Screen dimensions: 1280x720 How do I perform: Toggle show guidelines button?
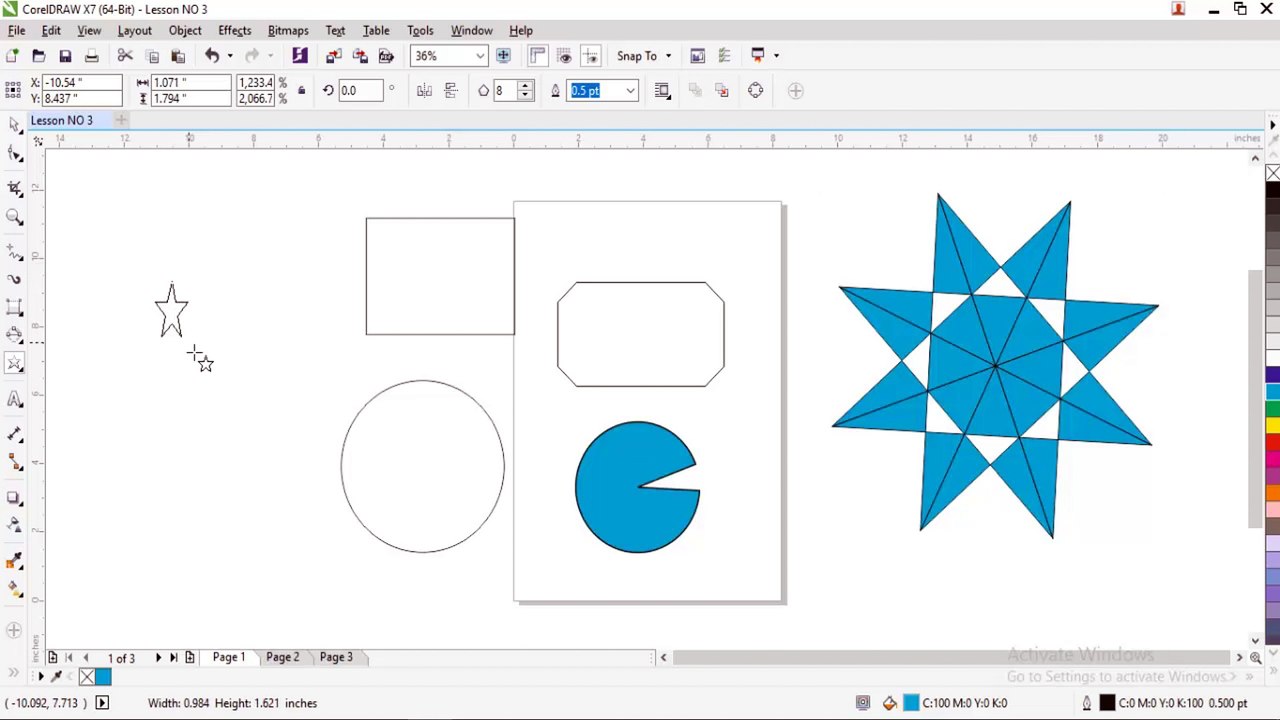click(x=590, y=56)
